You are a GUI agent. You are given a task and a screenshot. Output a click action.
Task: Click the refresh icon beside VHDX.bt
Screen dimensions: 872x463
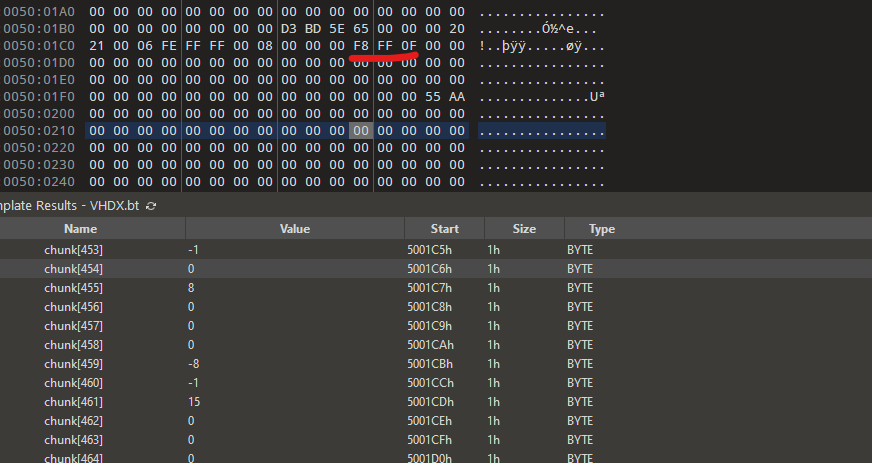(151, 205)
